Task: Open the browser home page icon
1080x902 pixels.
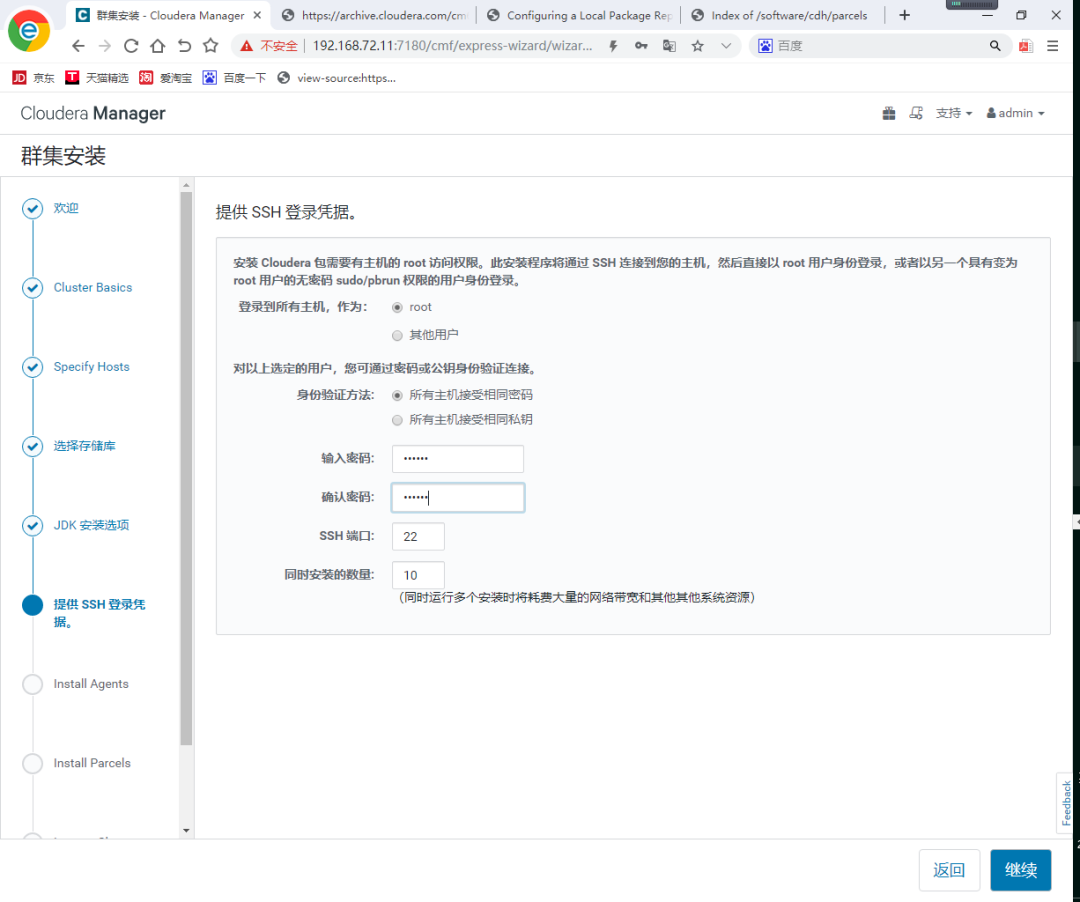Action: [158, 46]
